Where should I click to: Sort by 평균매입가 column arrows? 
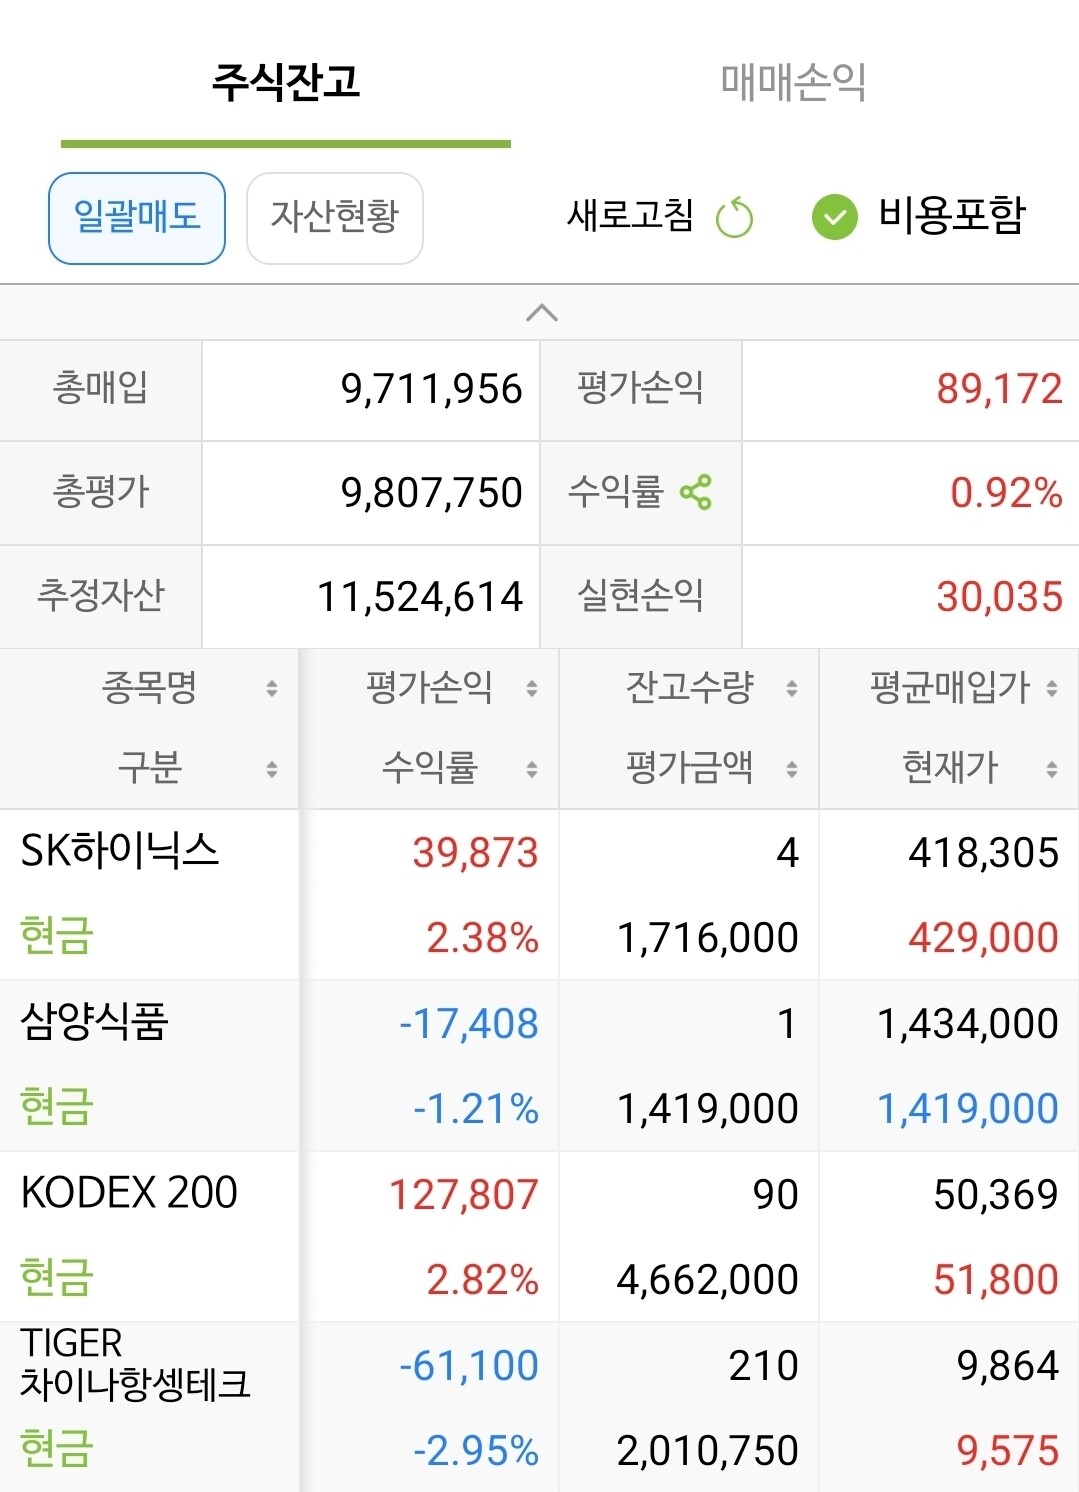tap(1052, 688)
